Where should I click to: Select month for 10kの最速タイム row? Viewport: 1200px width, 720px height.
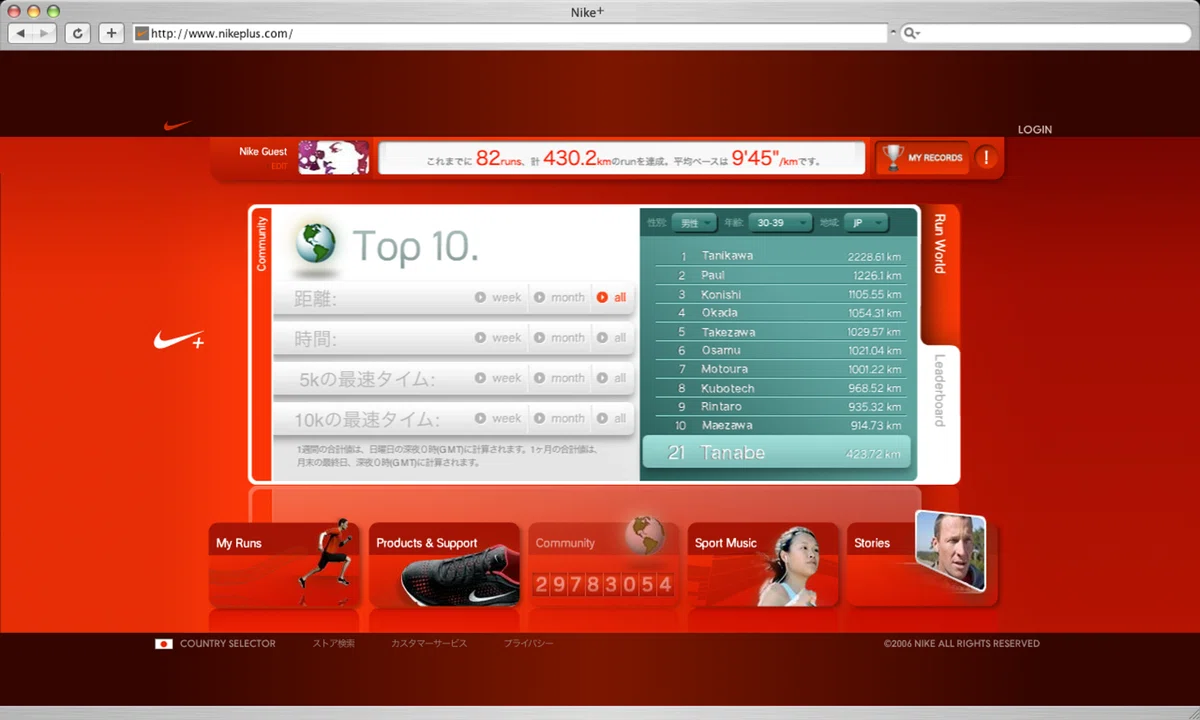[x=559, y=418]
